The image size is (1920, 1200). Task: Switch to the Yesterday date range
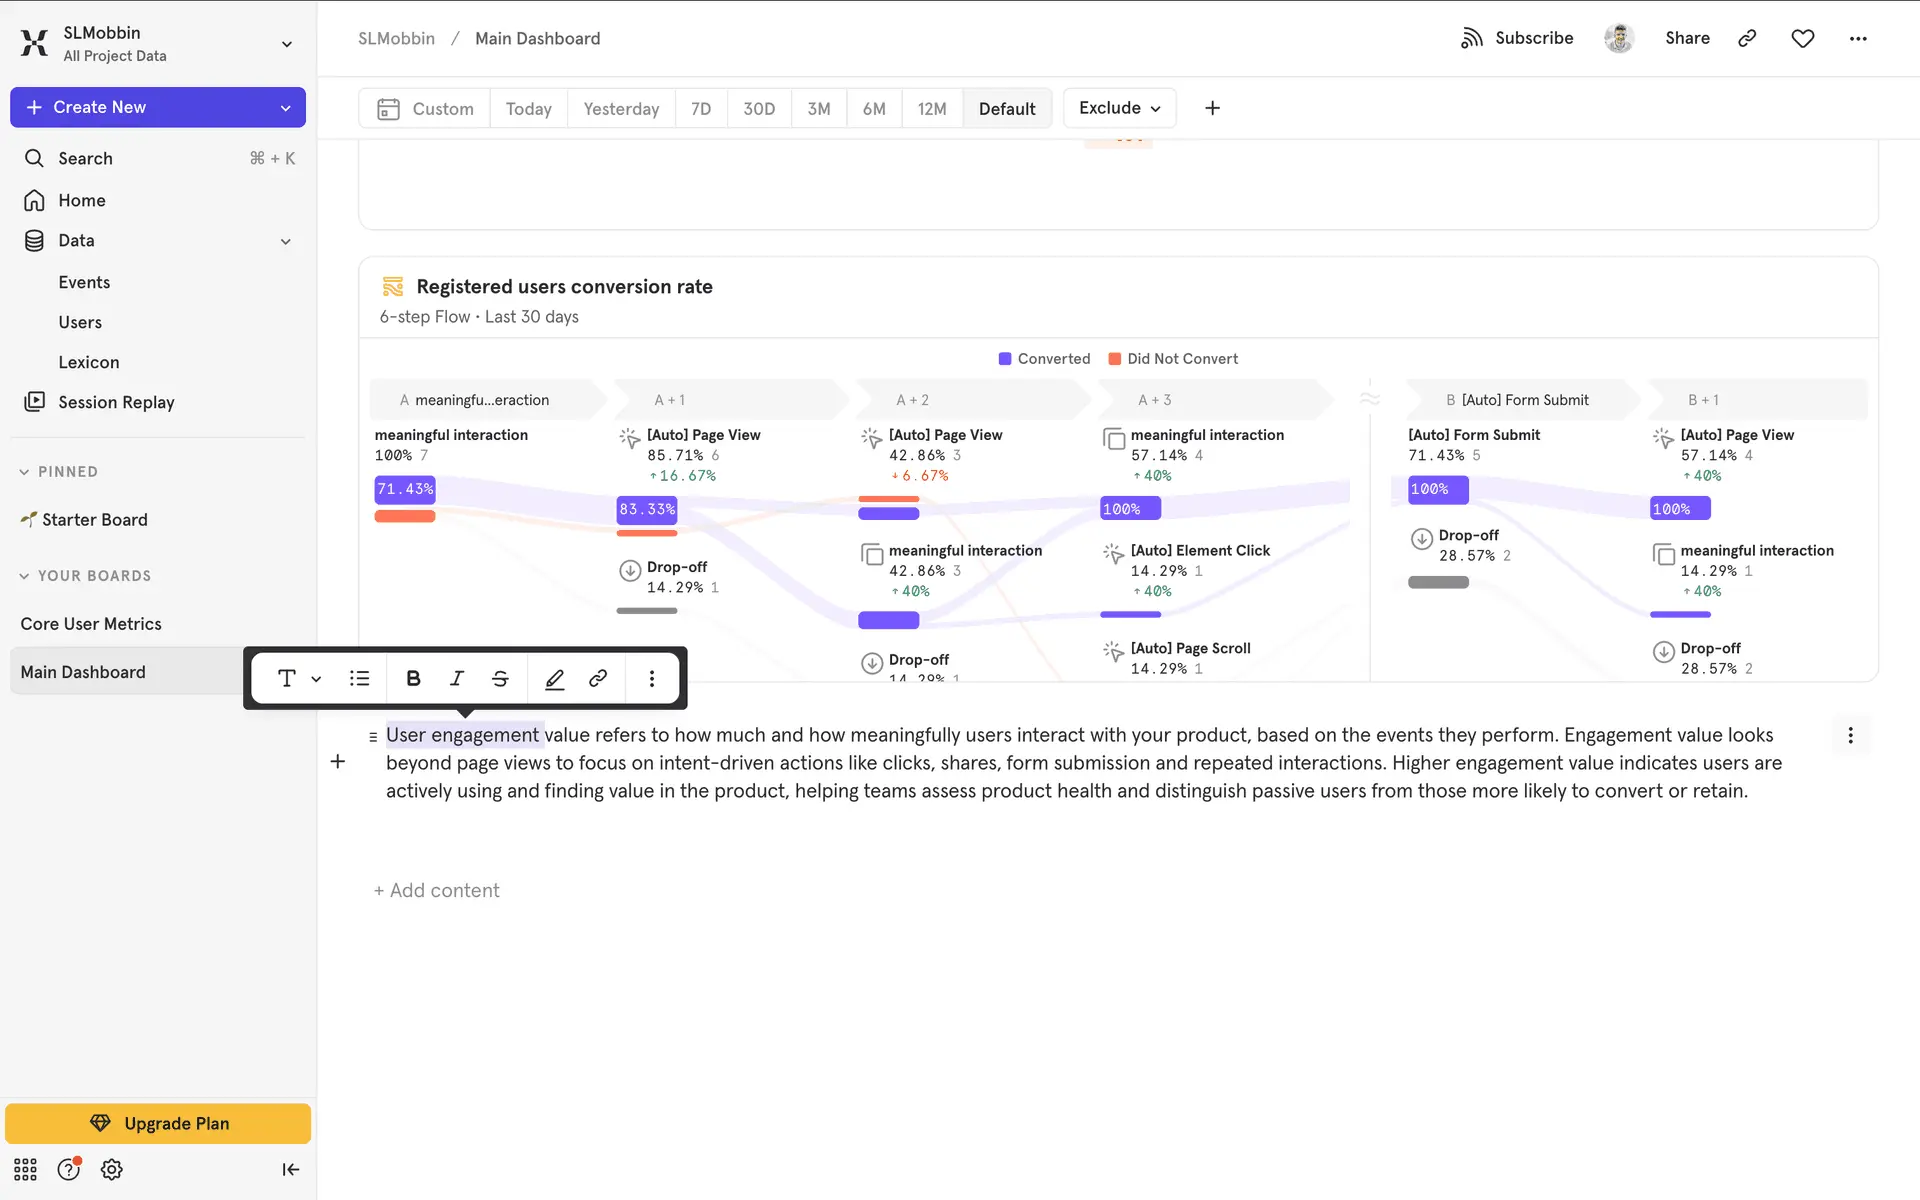(621, 109)
